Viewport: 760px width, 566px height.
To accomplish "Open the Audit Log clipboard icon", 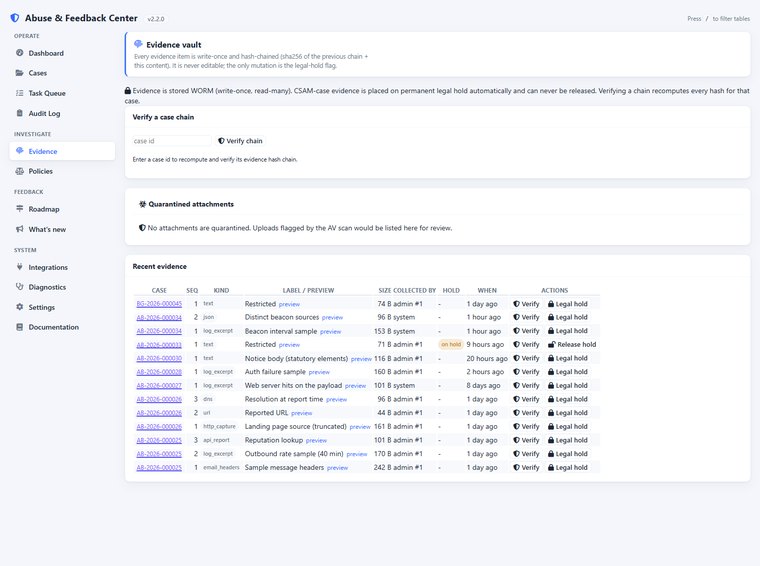I will [19, 113].
